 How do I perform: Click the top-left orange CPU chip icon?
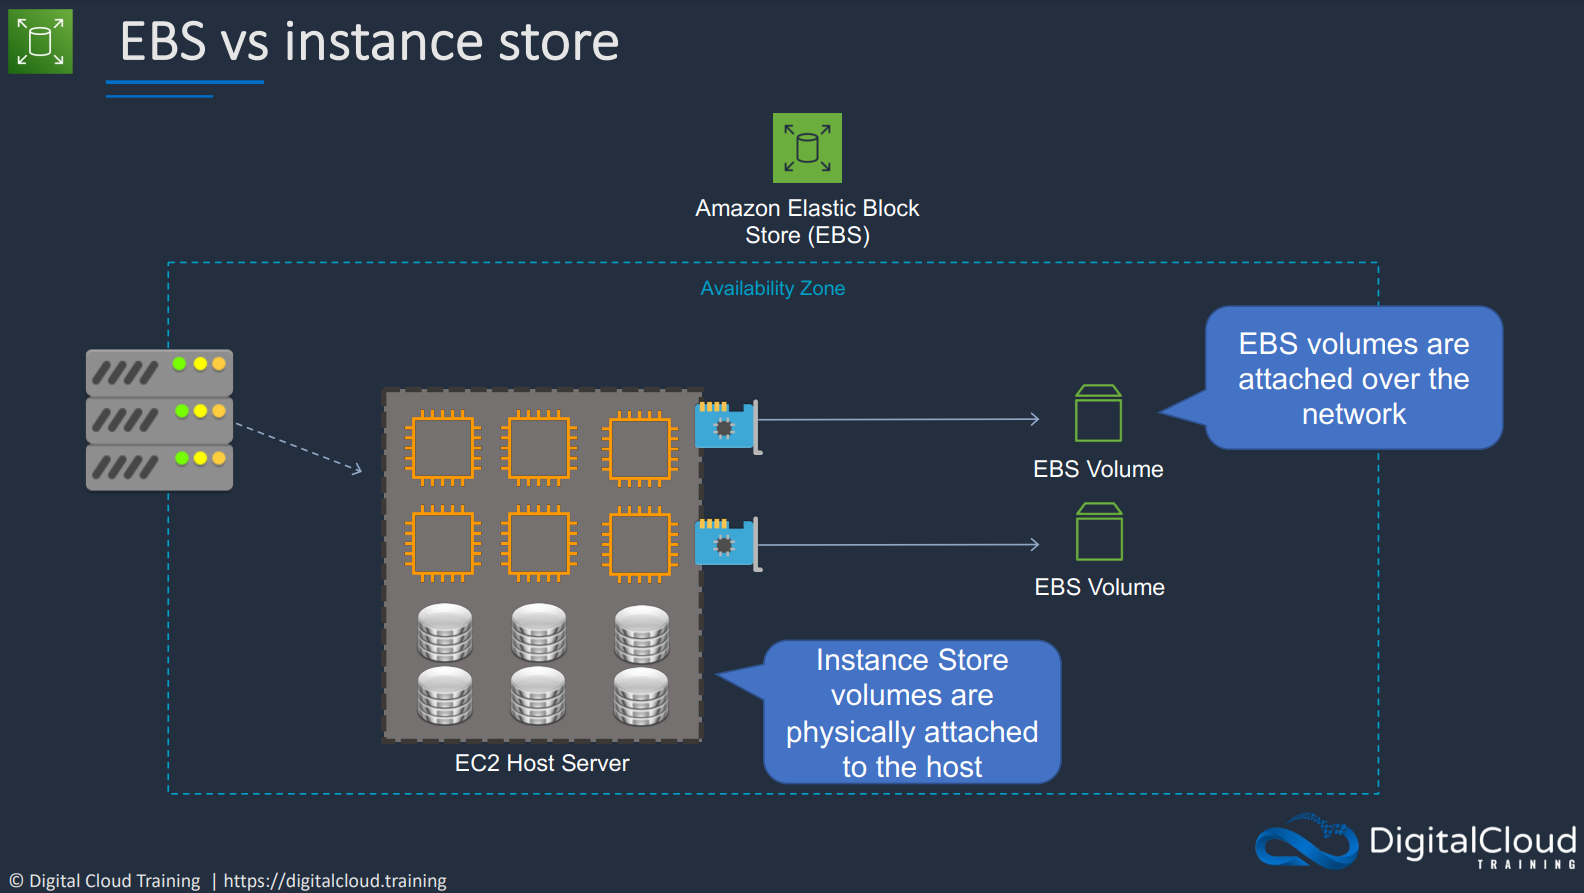pos(443,448)
